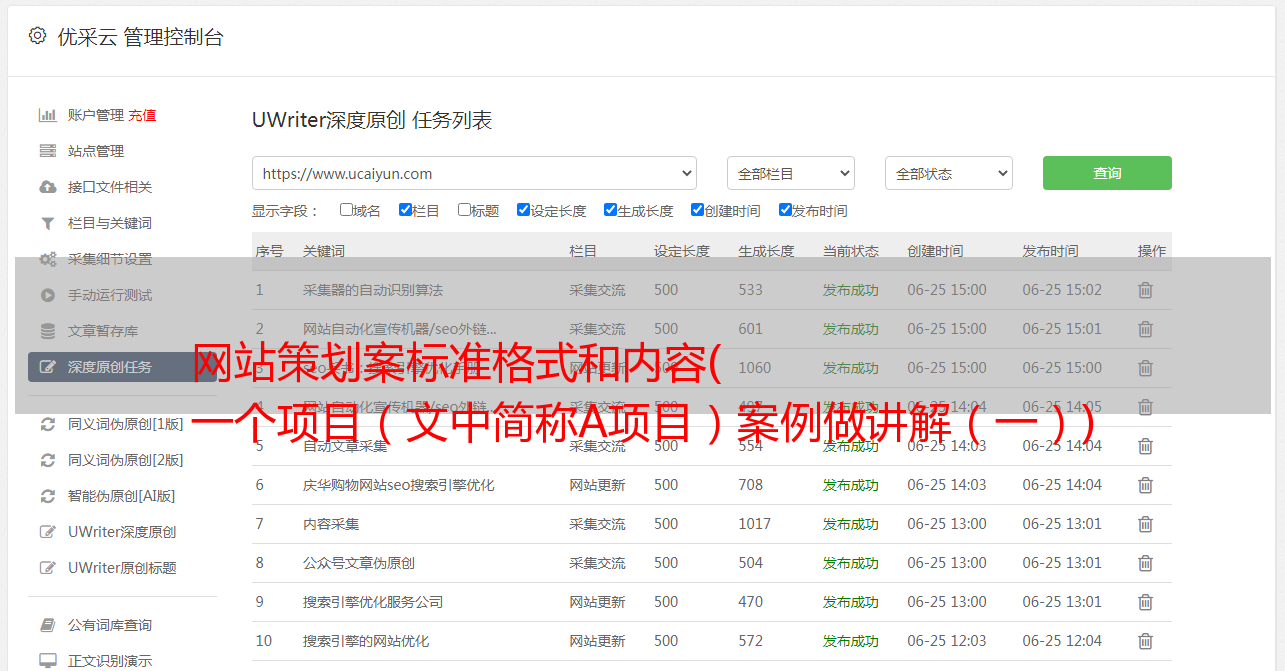Open UWriter原创标题 sidebar item
This screenshot has width=1285, height=671.
coord(122,568)
